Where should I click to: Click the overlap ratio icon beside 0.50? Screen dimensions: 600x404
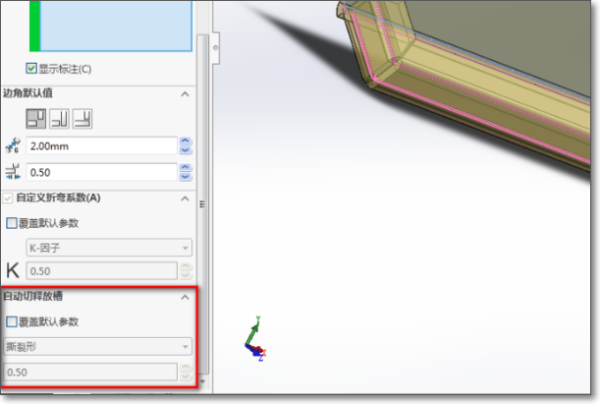[x=13, y=172]
